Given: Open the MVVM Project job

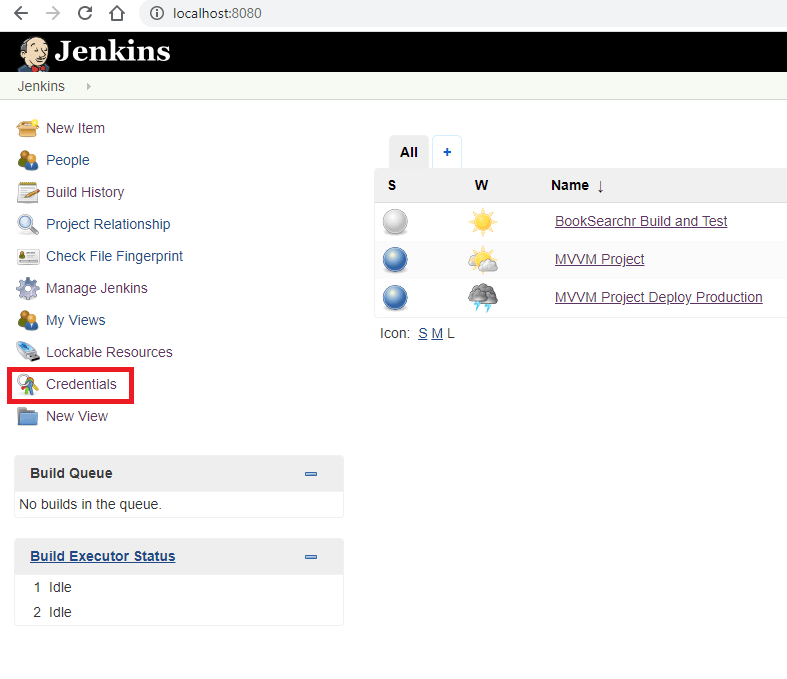Looking at the screenshot, I should tap(599, 259).
